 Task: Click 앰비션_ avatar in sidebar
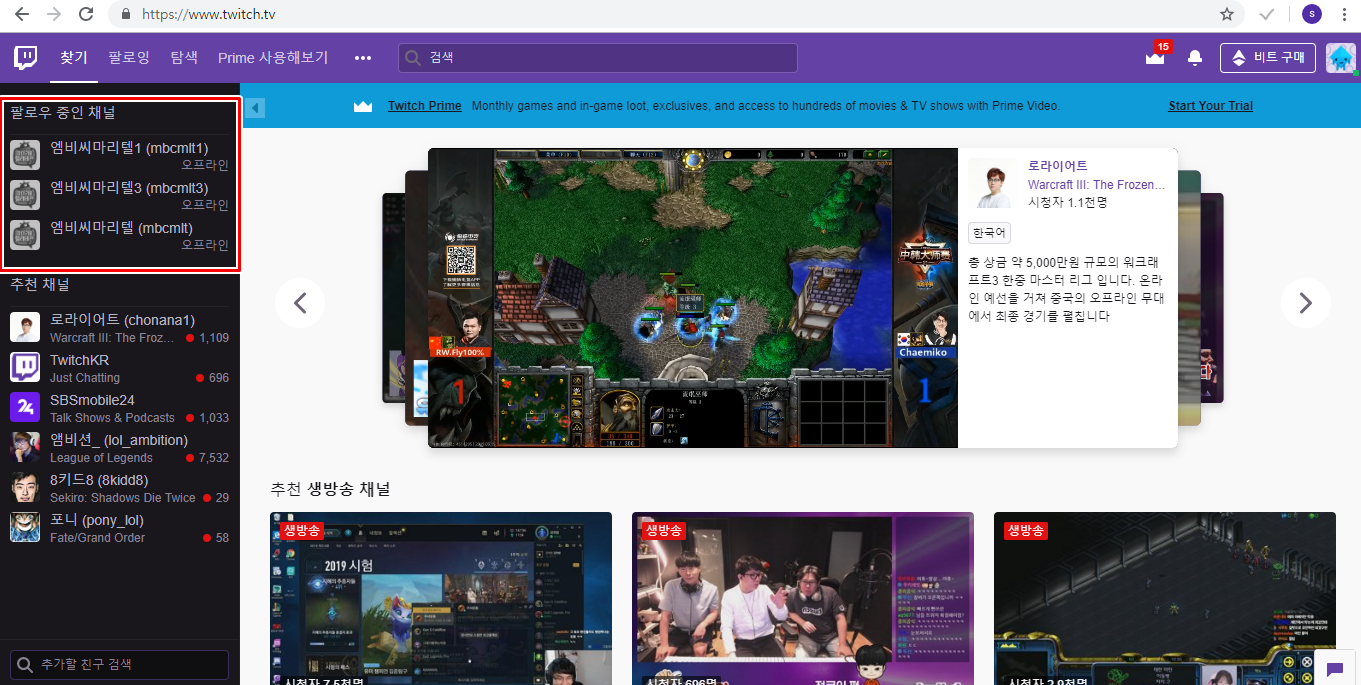point(25,447)
